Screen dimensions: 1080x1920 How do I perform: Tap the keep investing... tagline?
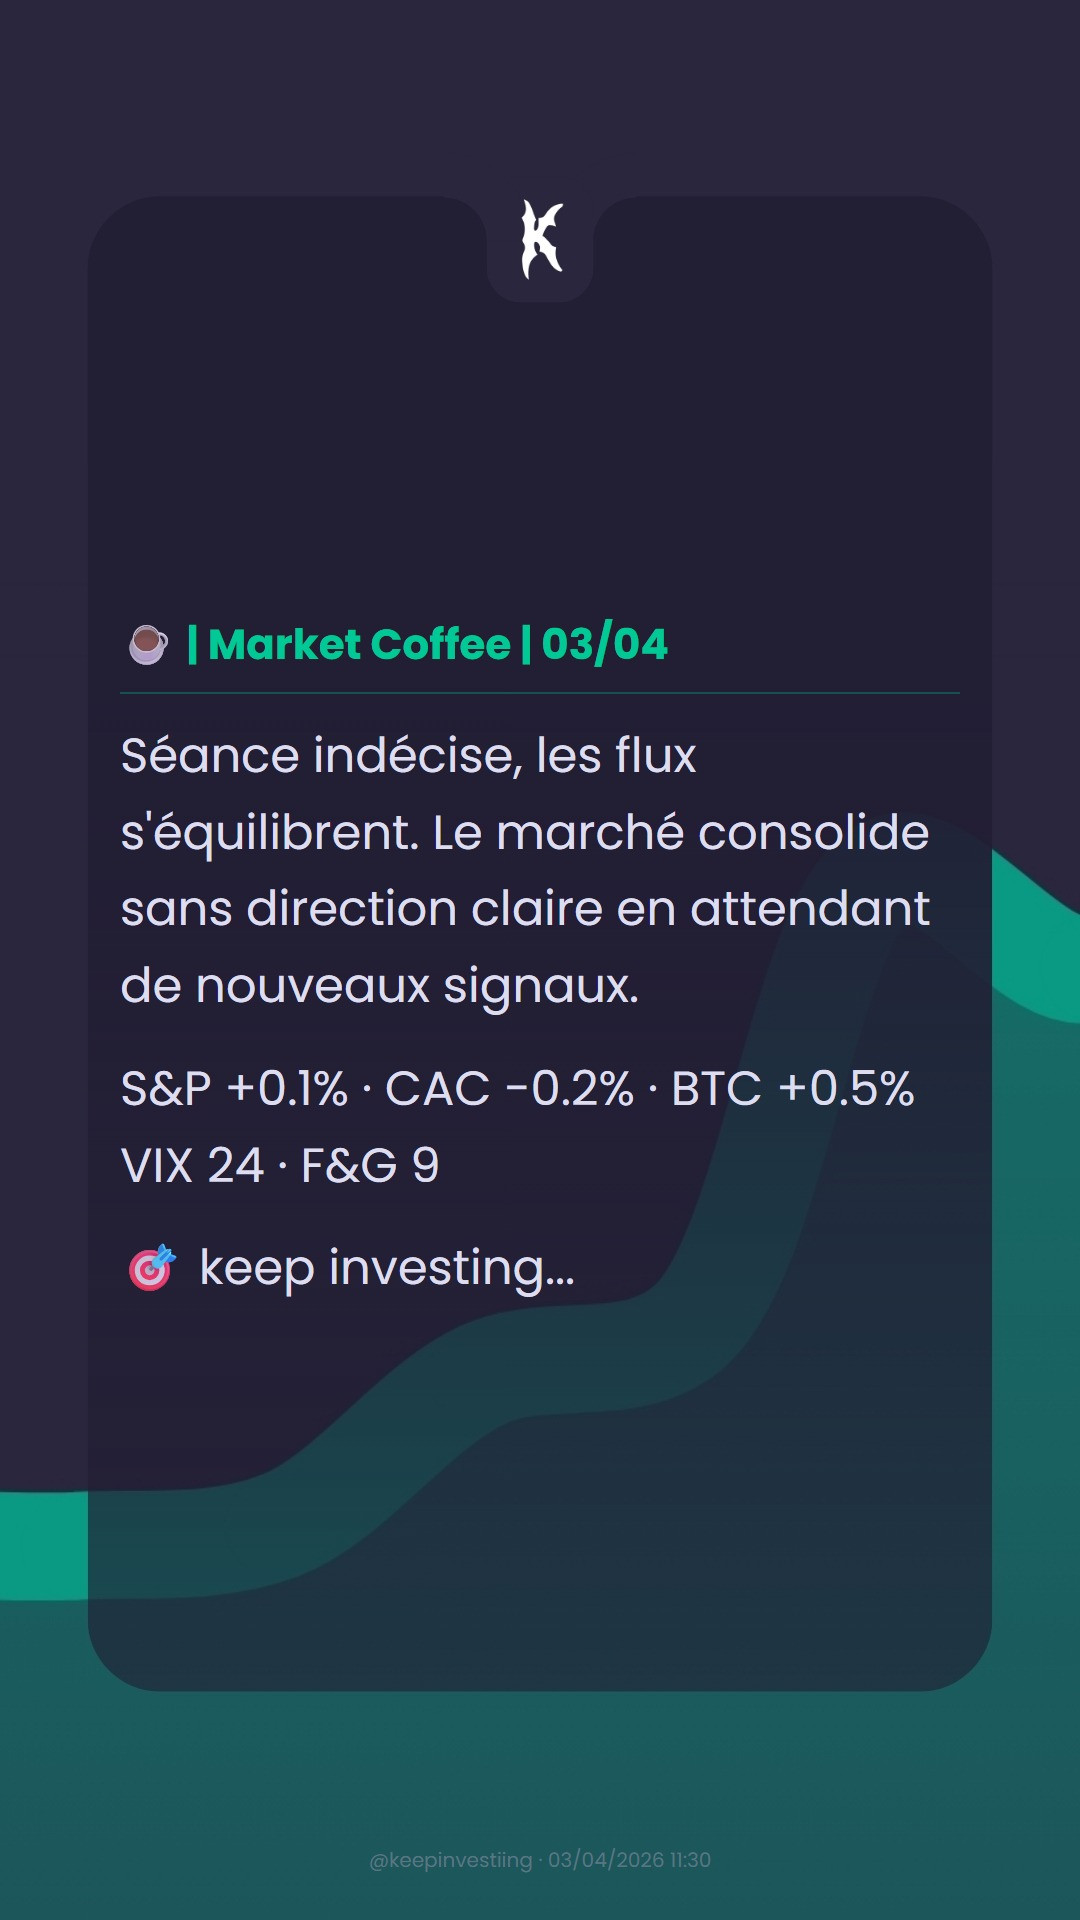[387, 1269]
